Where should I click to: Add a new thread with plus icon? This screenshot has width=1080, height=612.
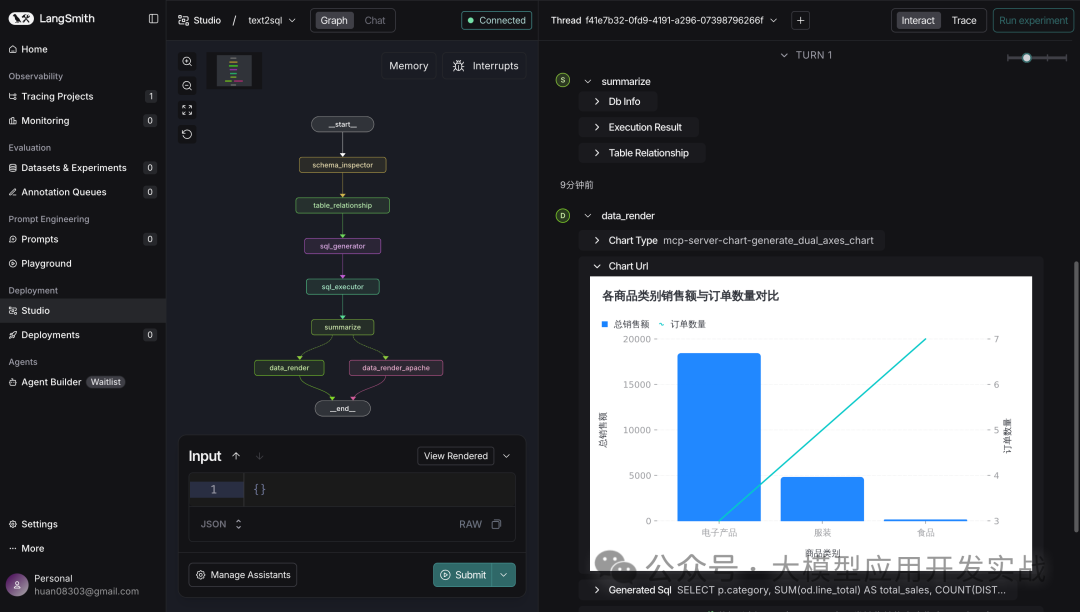point(800,21)
